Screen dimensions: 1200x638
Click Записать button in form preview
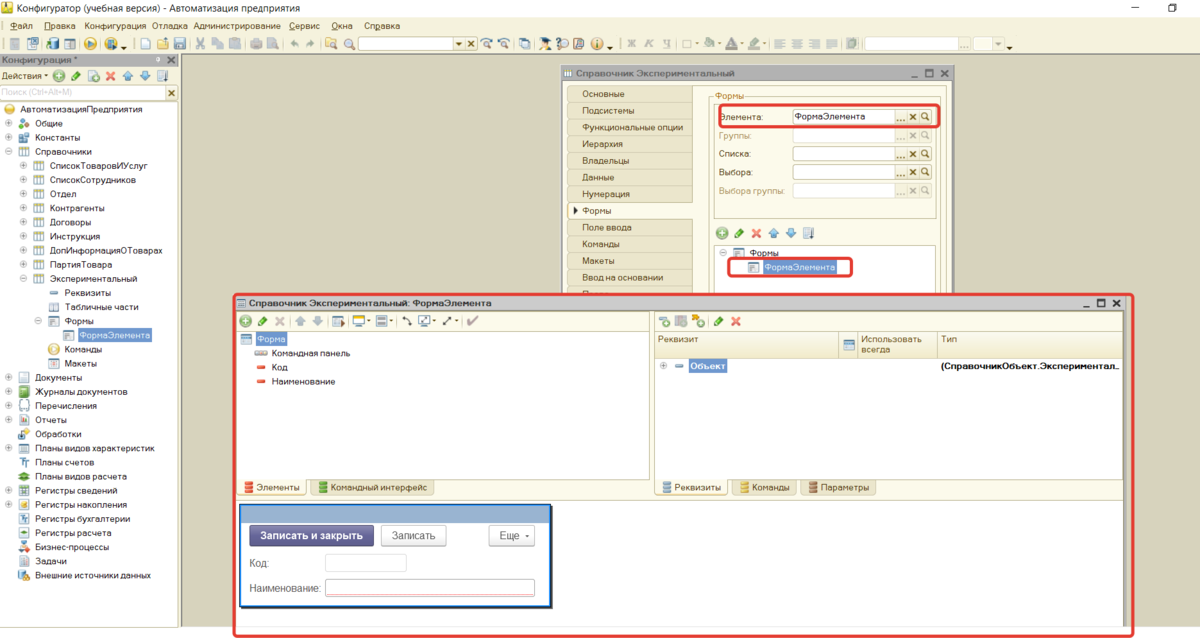point(413,536)
